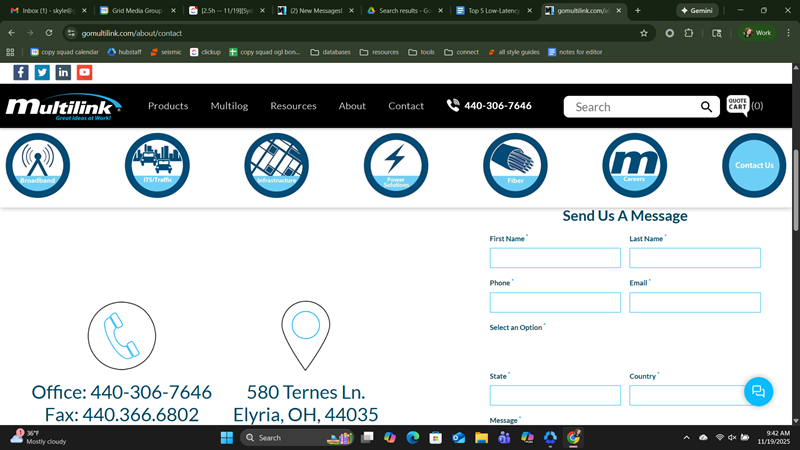Click the First Name input field
This screenshot has width=800, height=450.
(555, 258)
